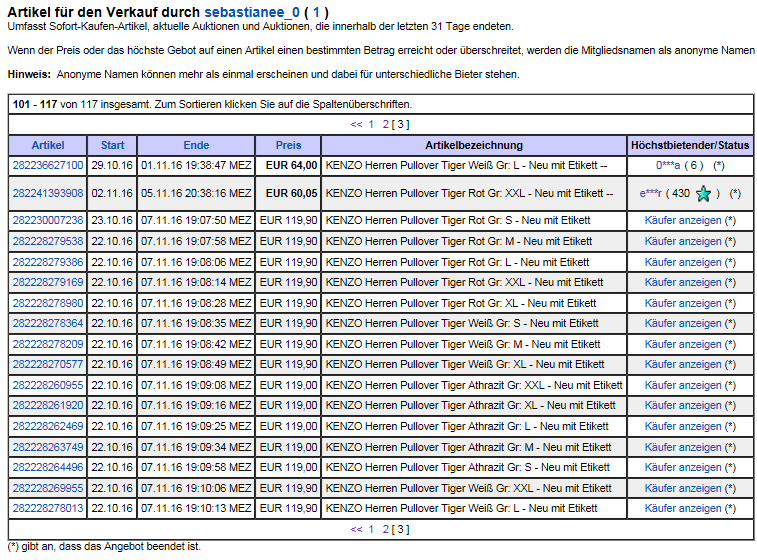Screen dimensions: 757x560
Task: Click the current page [ 3 ] at top
Action: point(400,125)
